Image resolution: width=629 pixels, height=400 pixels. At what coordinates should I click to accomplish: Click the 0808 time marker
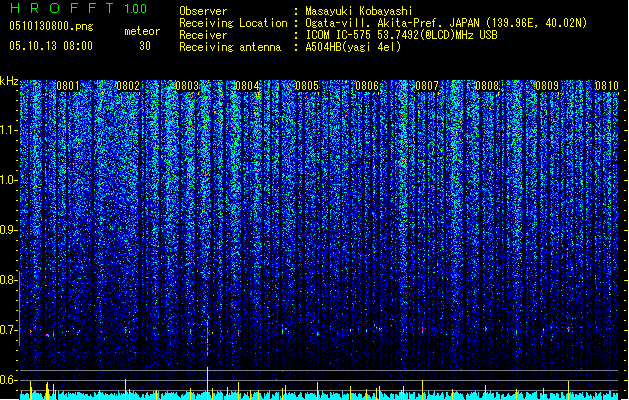click(487, 86)
